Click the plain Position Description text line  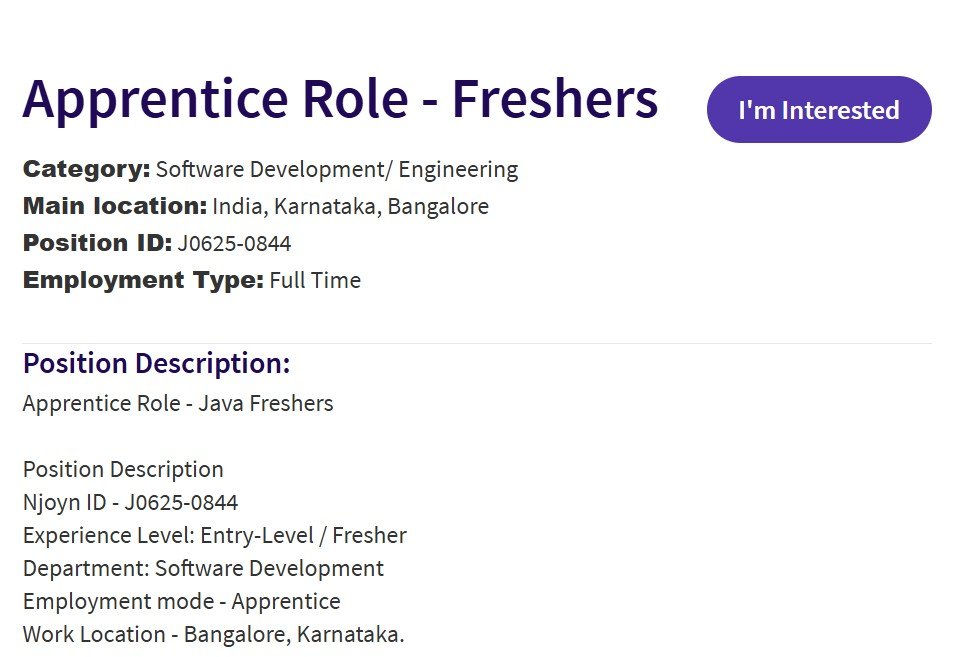(x=123, y=469)
